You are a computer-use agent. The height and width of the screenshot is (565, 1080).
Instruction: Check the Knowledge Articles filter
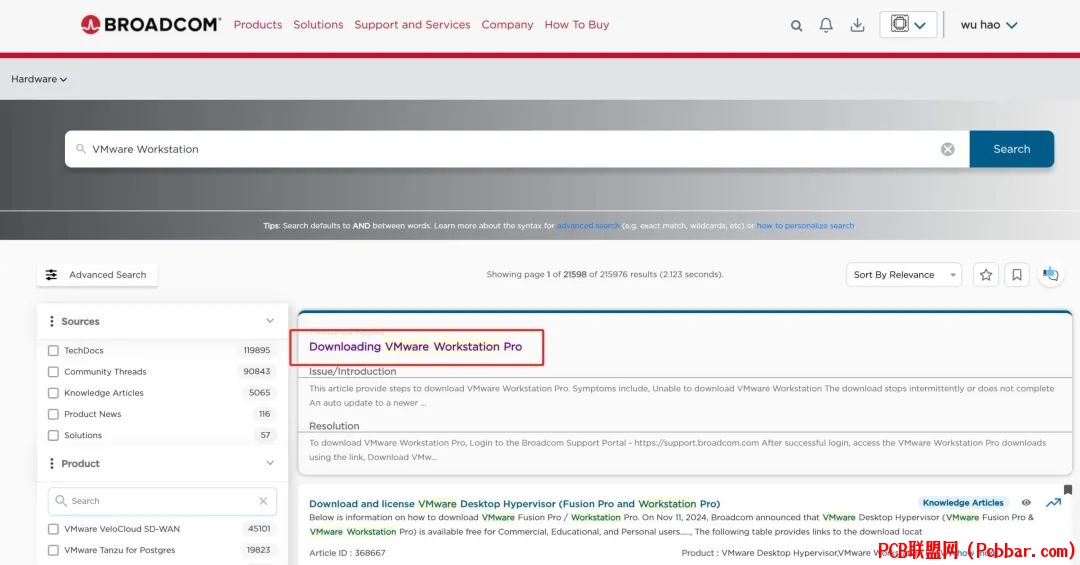click(53, 393)
